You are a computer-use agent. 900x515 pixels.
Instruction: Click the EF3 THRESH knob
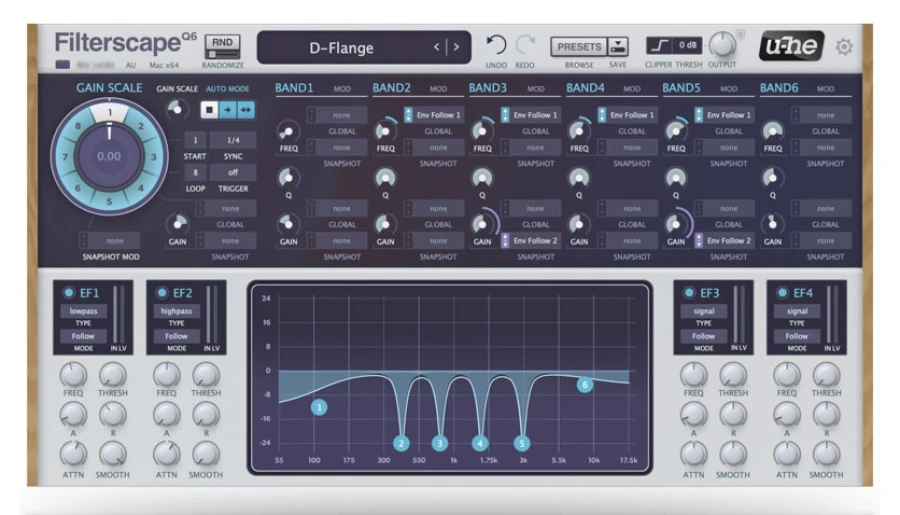click(x=733, y=375)
